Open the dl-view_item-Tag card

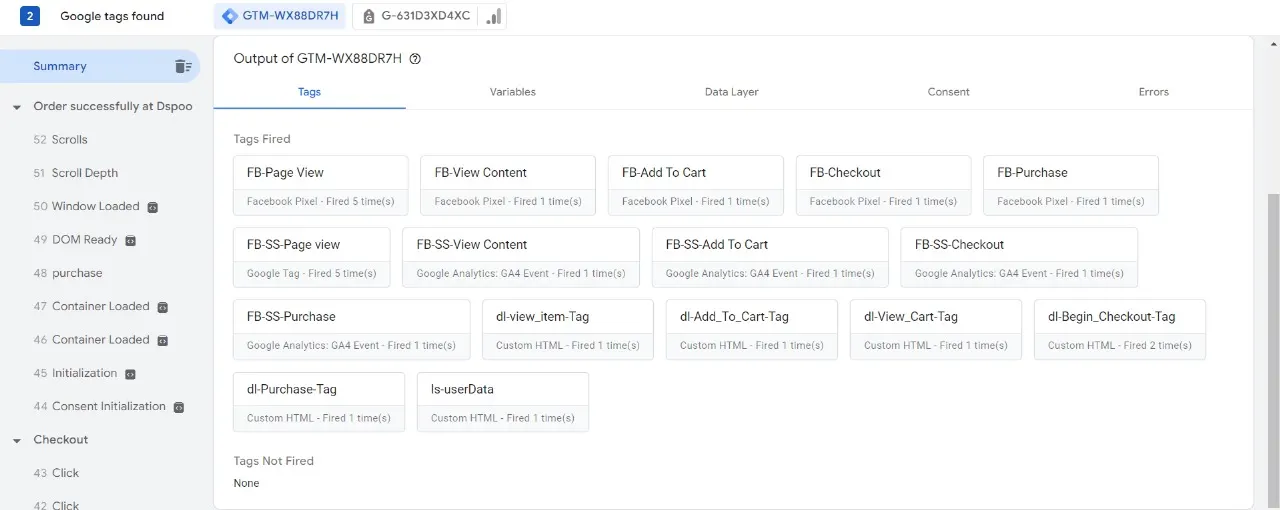(568, 329)
